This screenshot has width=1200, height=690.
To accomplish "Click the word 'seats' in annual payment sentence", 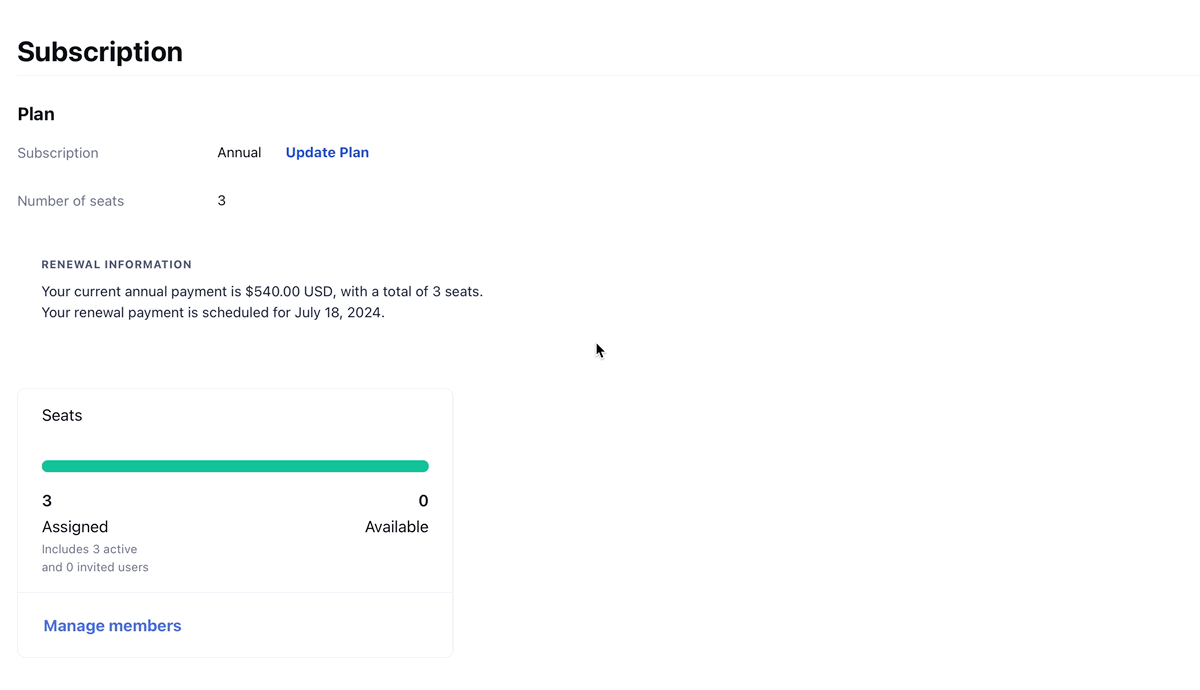I will coord(462,292).
